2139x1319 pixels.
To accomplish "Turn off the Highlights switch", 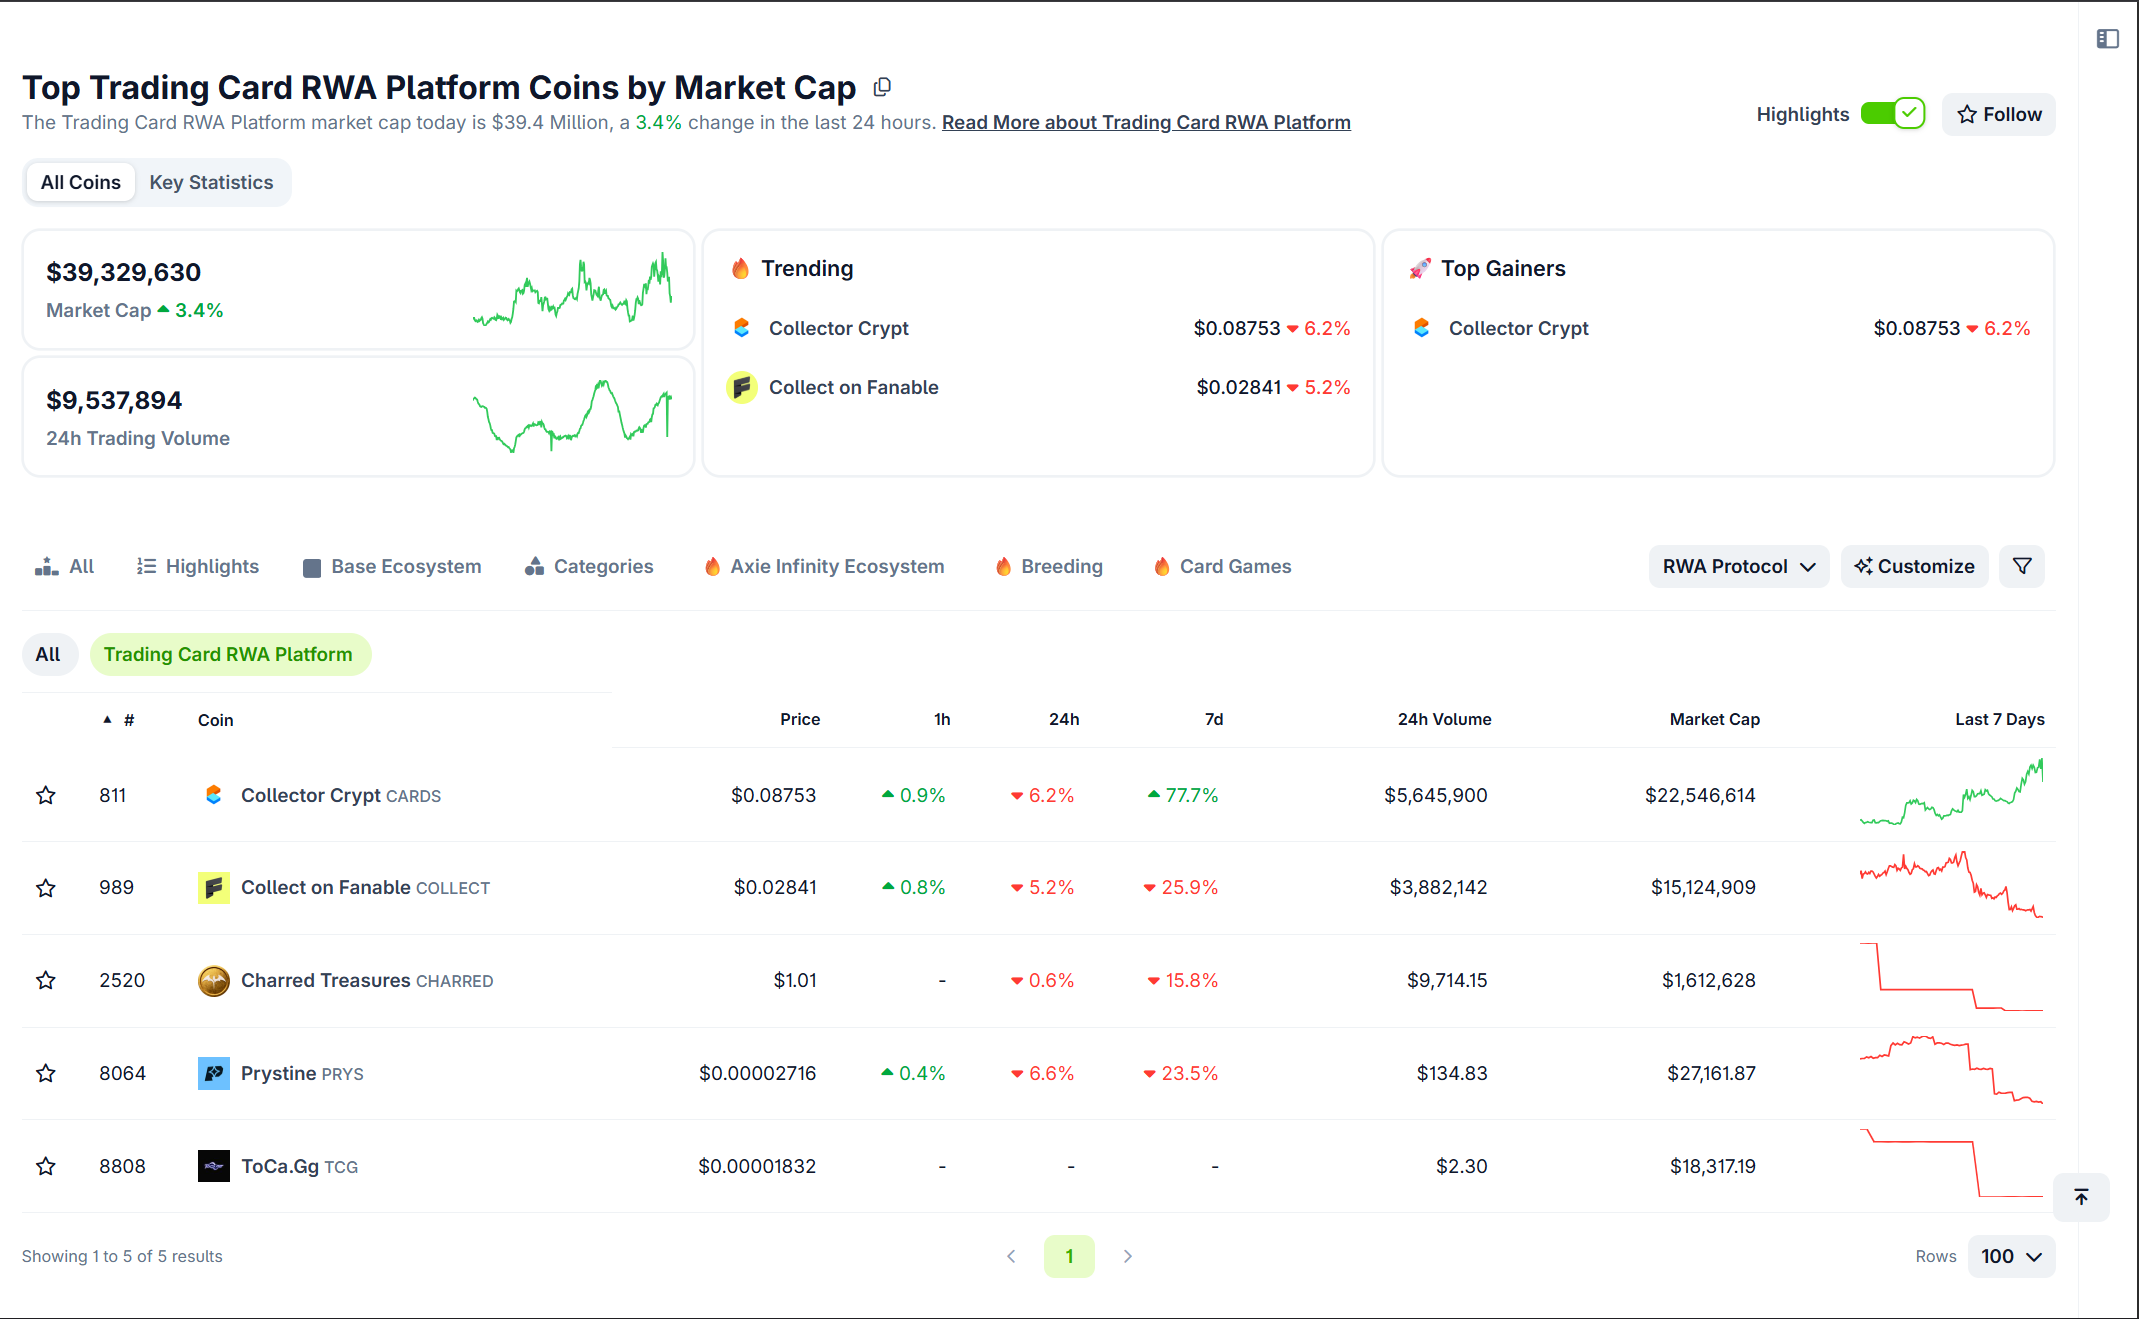I will pyautogui.click(x=1892, y=114).
